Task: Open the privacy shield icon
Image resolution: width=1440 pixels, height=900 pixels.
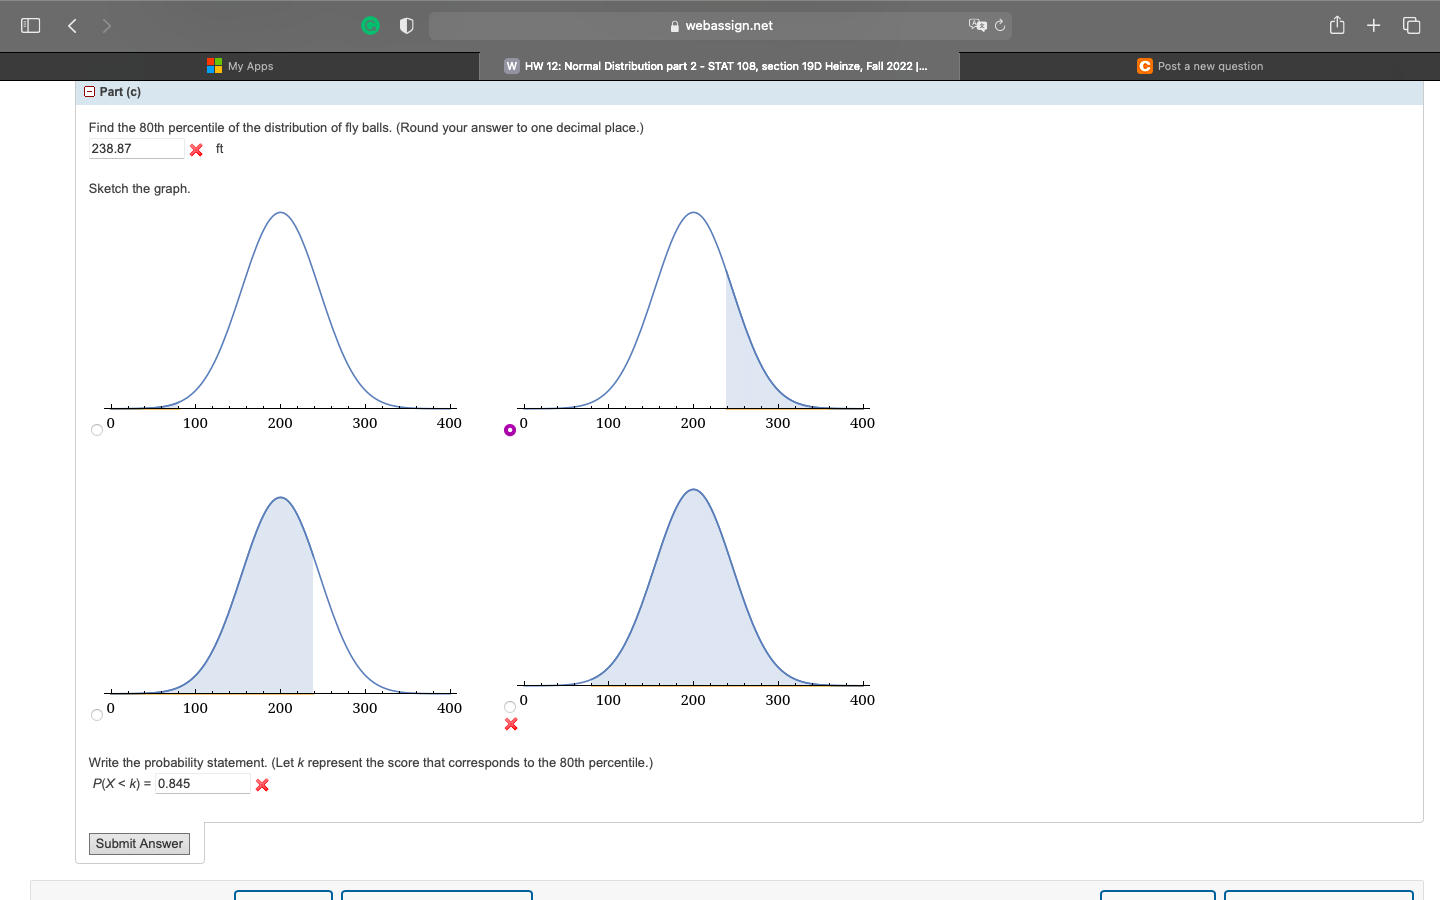Action: pyautogui.click(x=406, y=26)
